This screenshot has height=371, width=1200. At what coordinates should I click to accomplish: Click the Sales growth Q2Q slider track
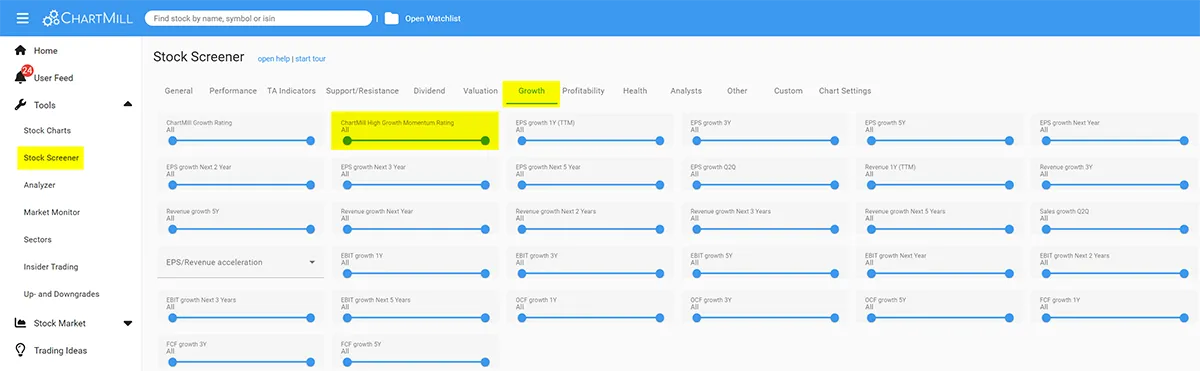pos(1114,229)
